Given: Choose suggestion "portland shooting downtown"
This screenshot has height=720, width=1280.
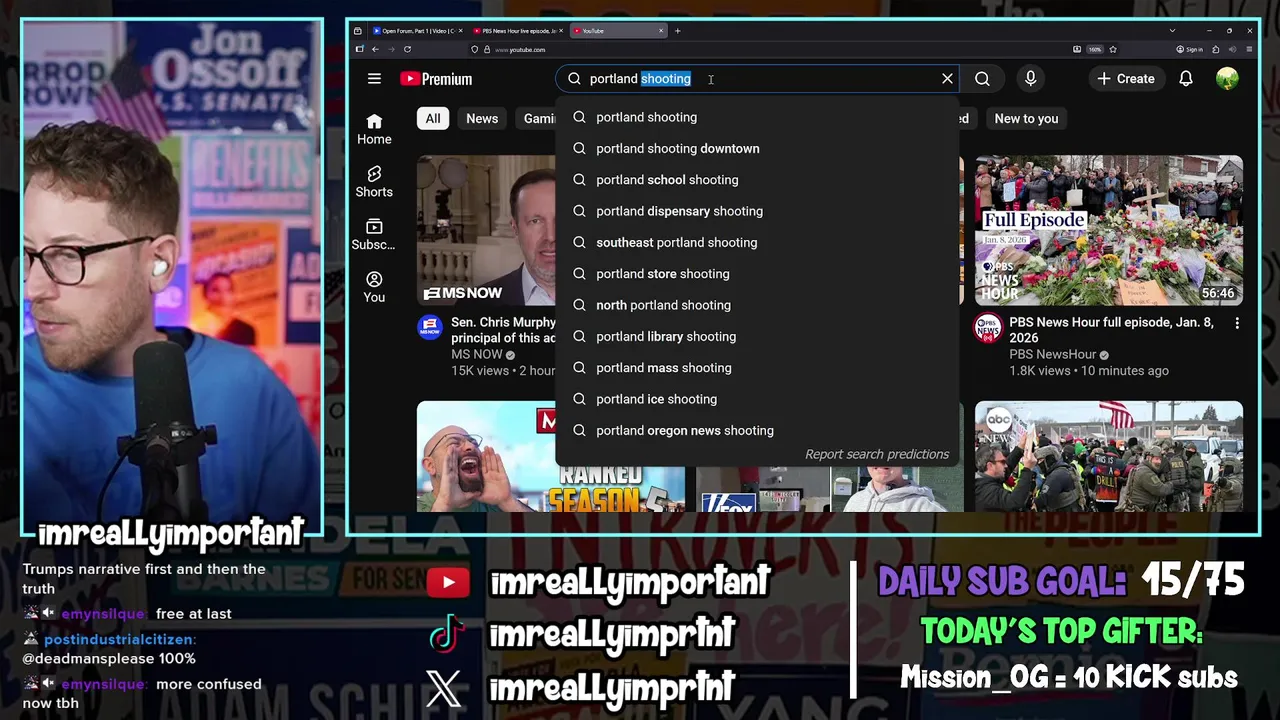Looking at the screenshot, I should (x=757, y=149).
